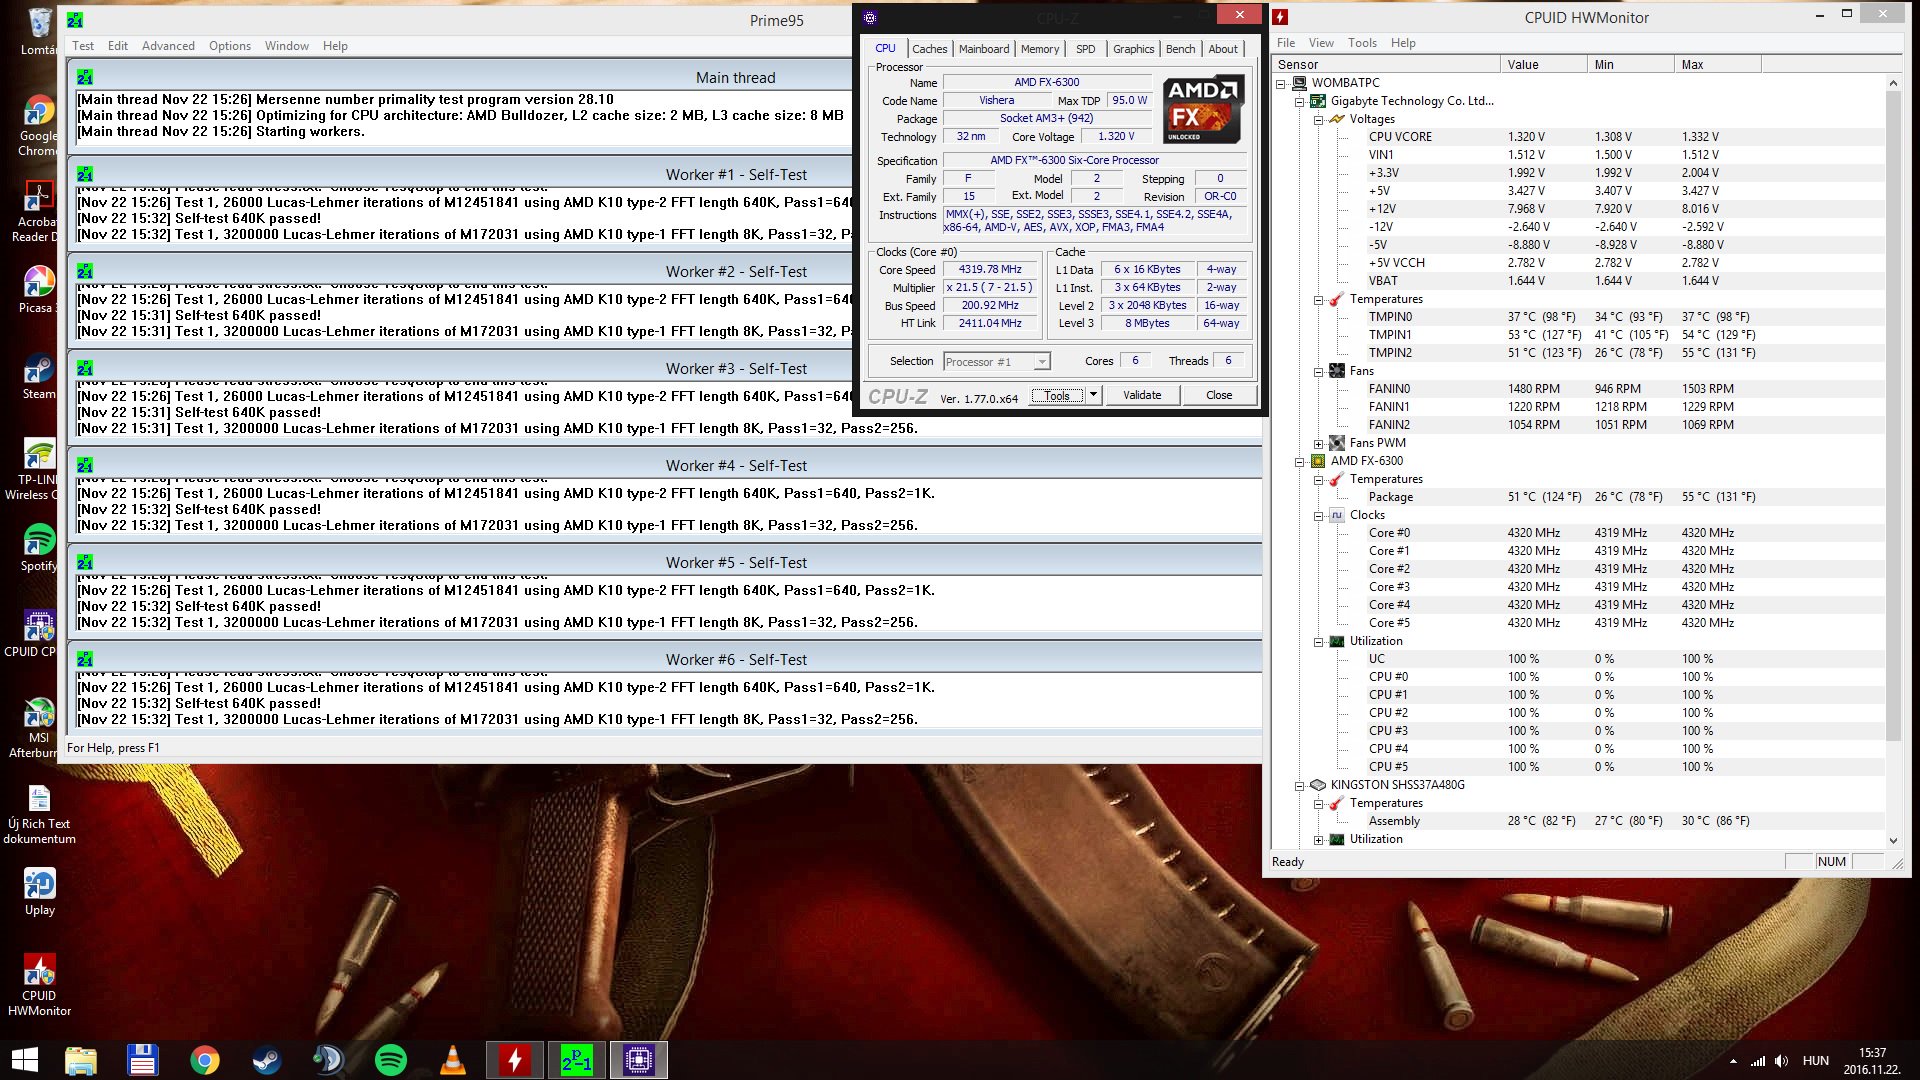1920x1080 pixels.
Task: Switch to CPU-Z Caches tab
Action: [x=929, y=49]
